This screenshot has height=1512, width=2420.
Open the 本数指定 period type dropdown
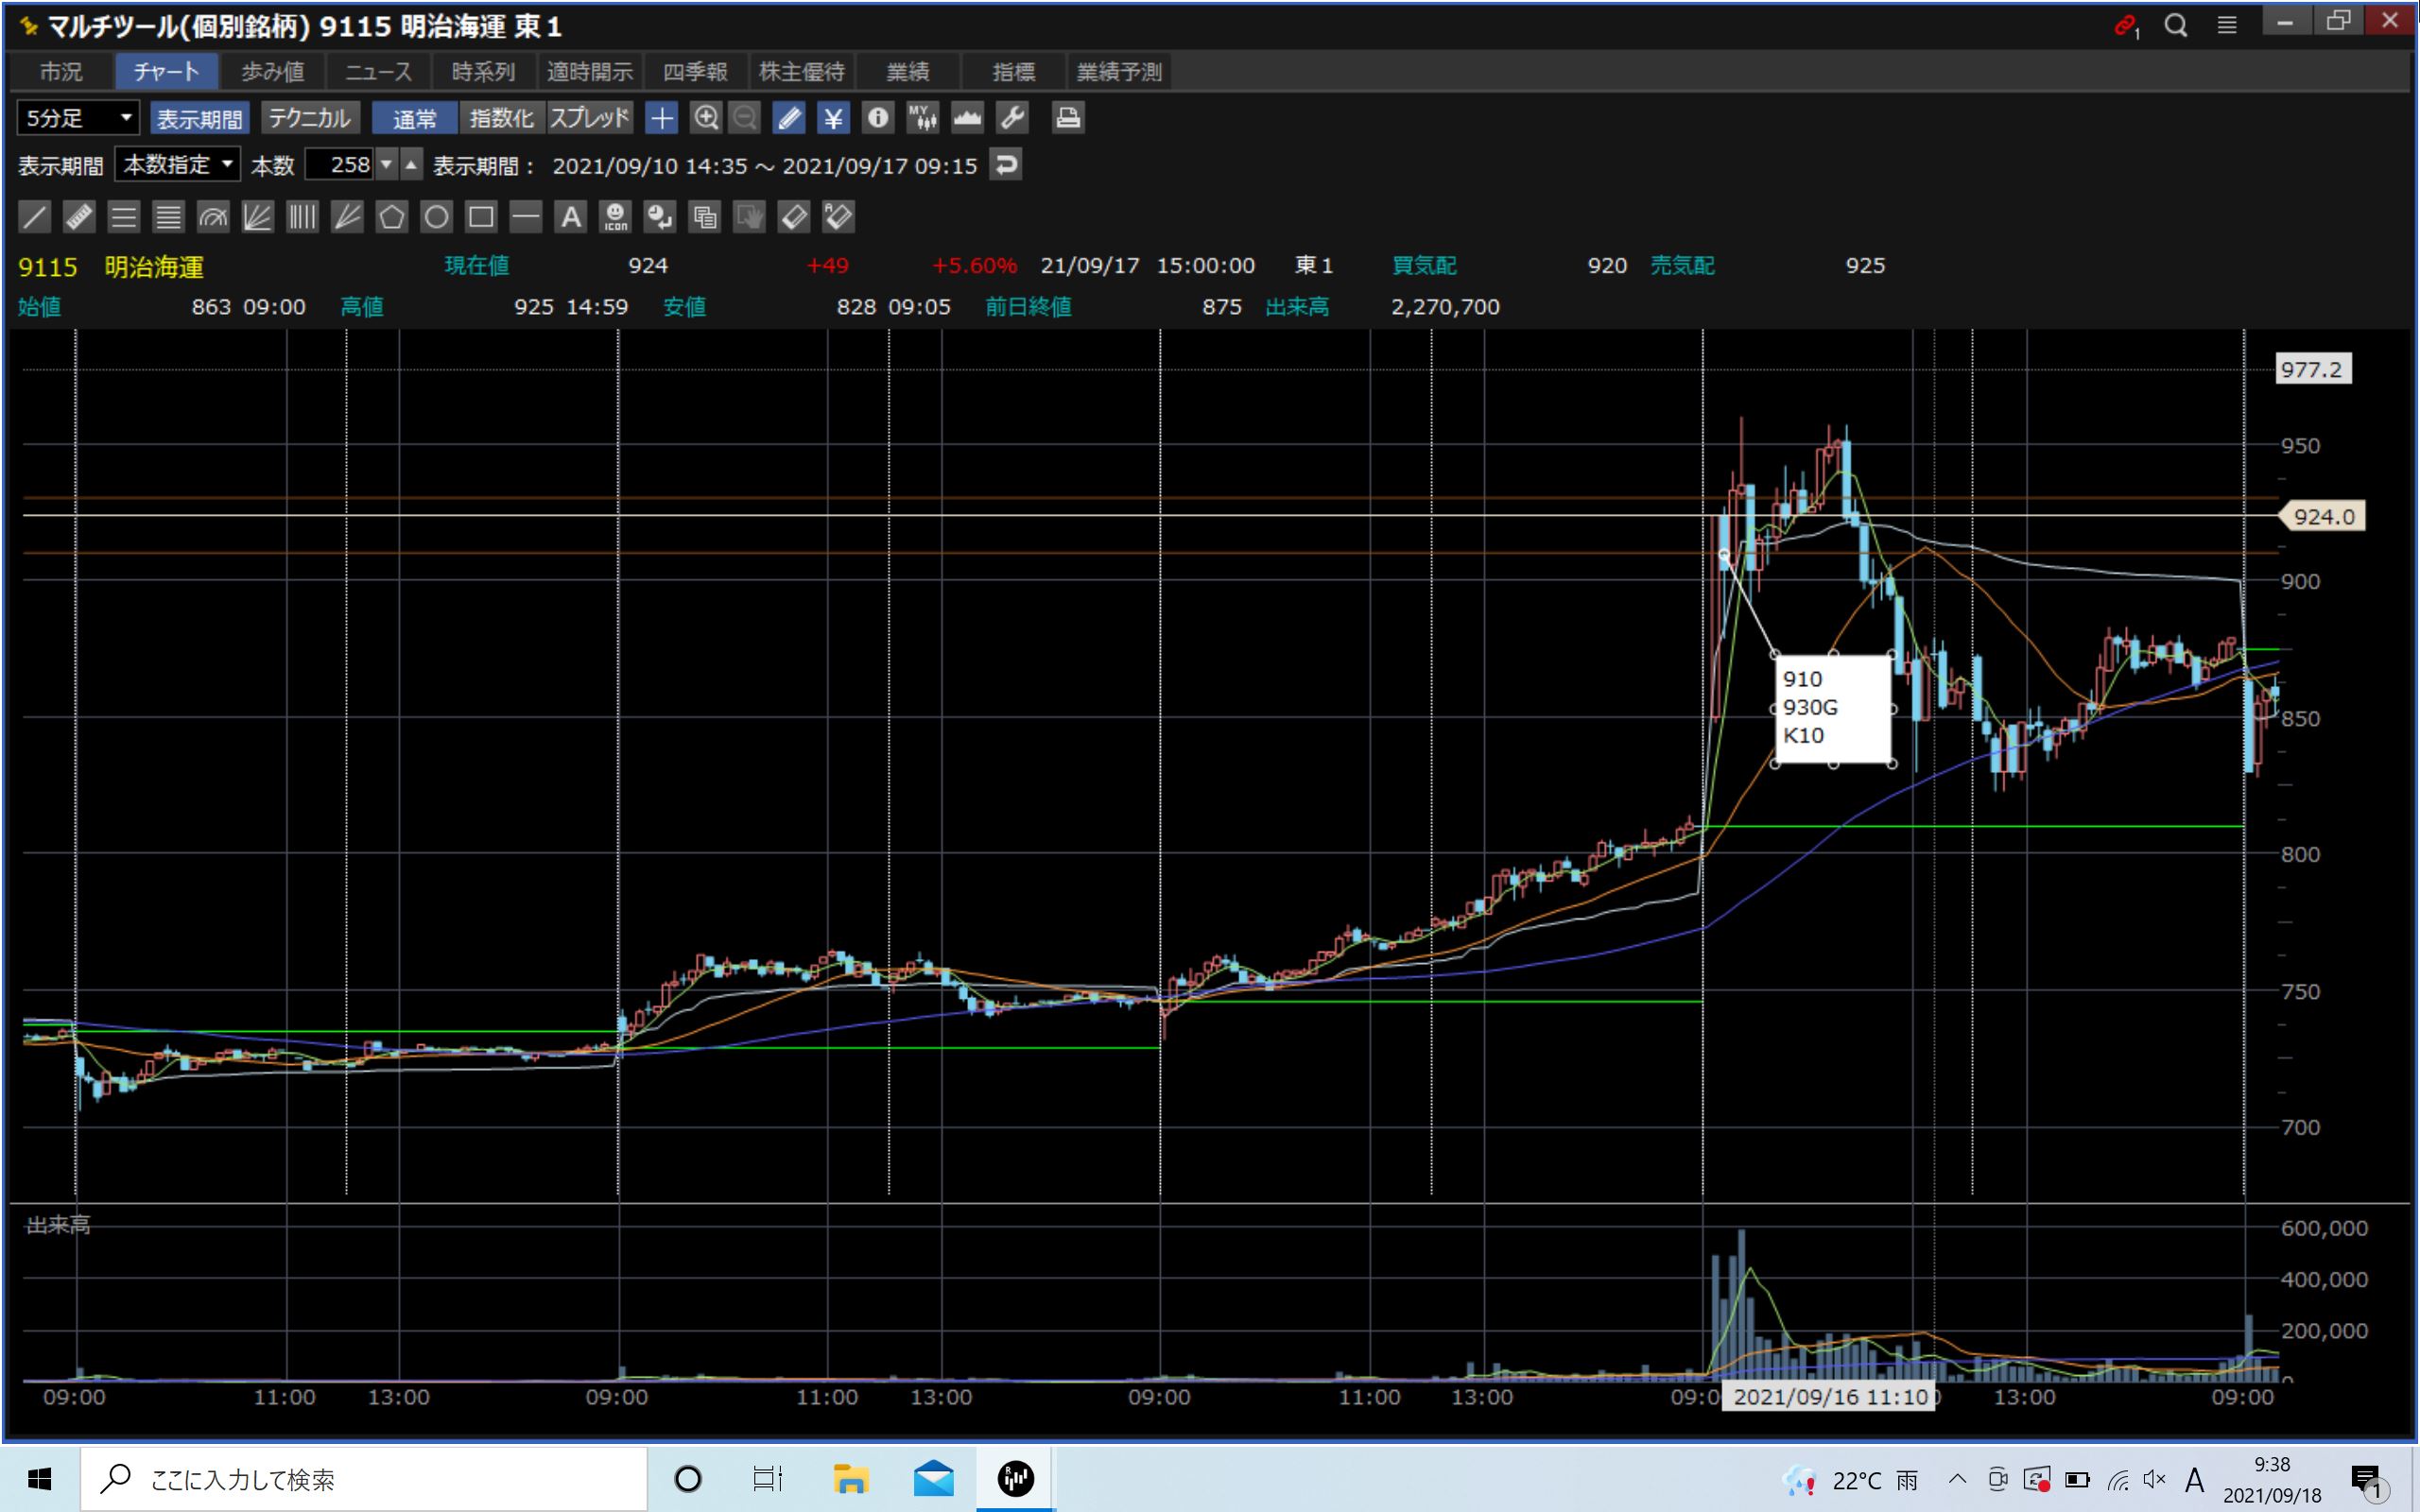point(177,164)
